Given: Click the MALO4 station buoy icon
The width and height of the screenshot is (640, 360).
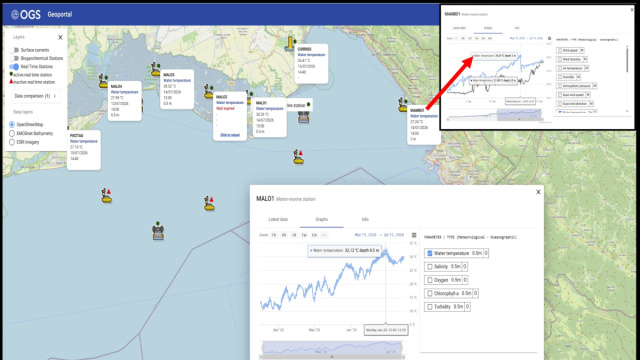Looking at the screenshot, I should [x=103, y=81].
